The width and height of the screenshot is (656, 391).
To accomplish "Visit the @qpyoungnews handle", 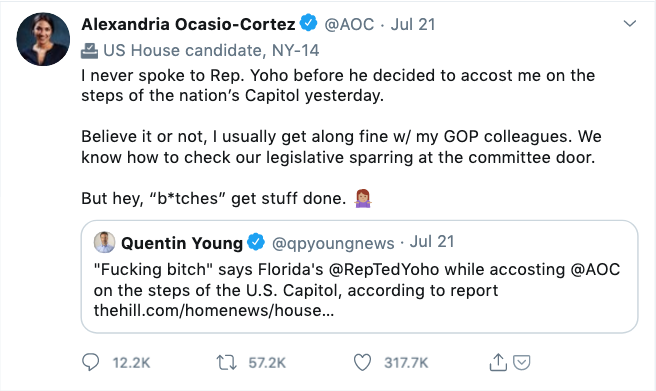I will tap(333, 243).
